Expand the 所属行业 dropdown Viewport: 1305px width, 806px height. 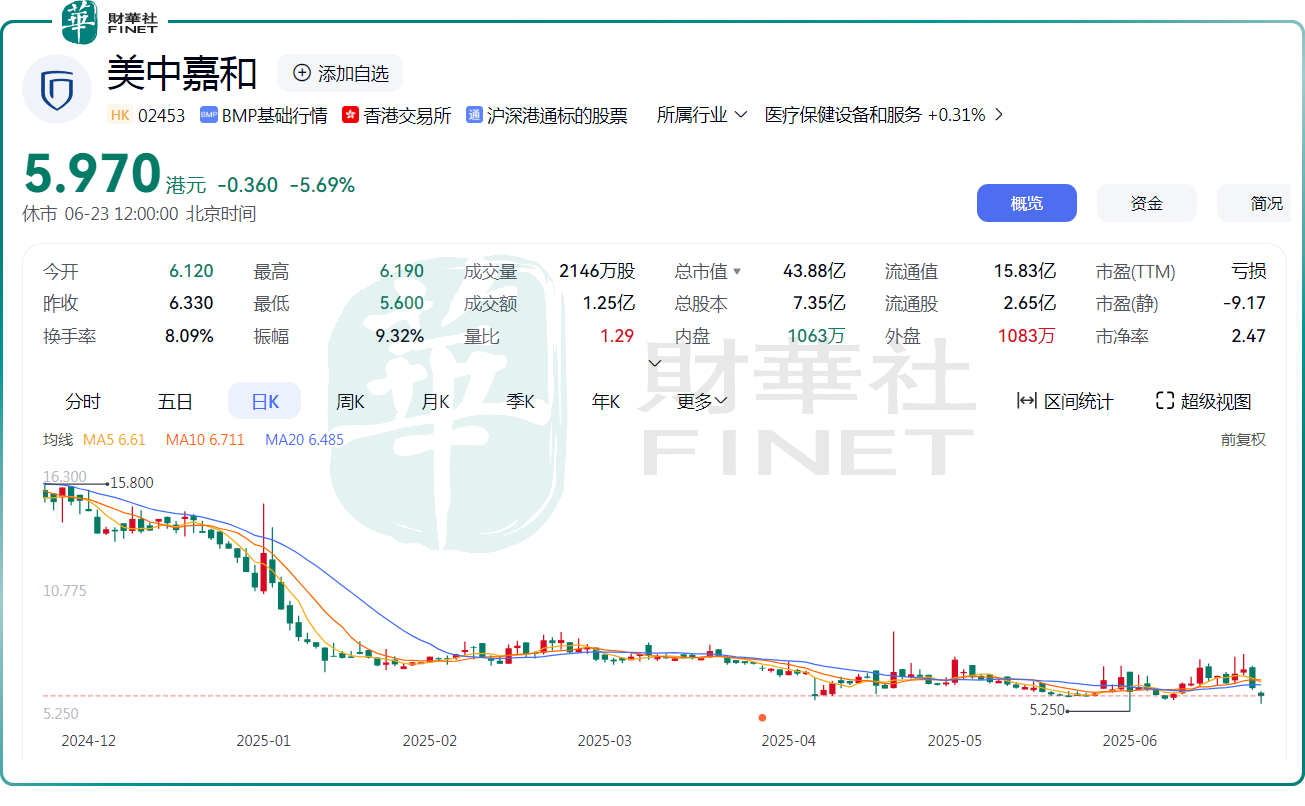[702, 115]
